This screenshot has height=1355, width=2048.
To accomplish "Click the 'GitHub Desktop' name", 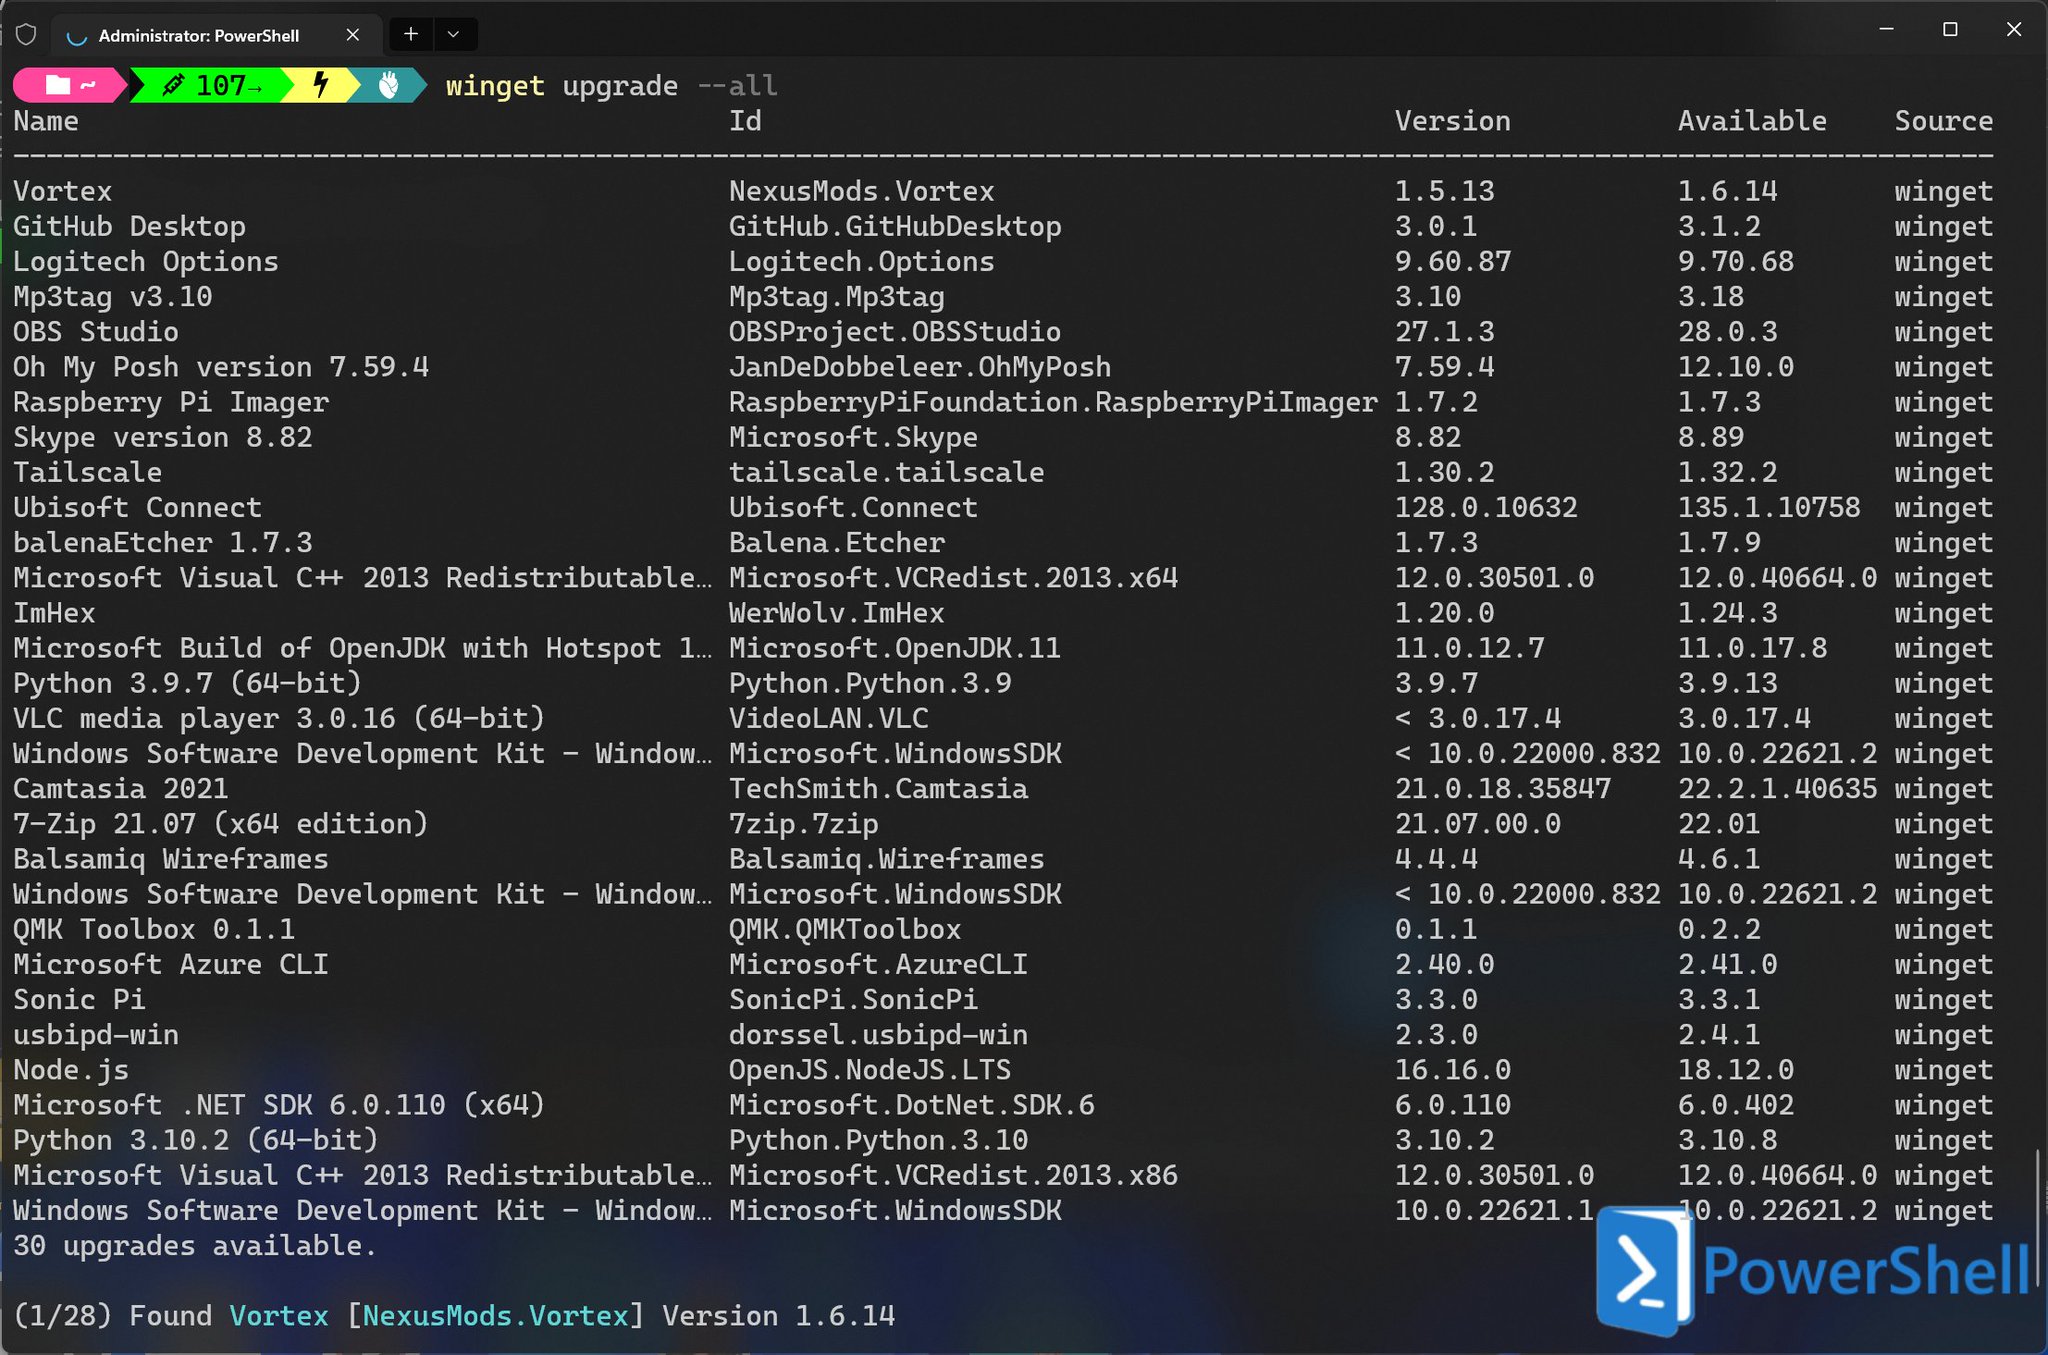I will pyautogui.click(x=129, y=227).
